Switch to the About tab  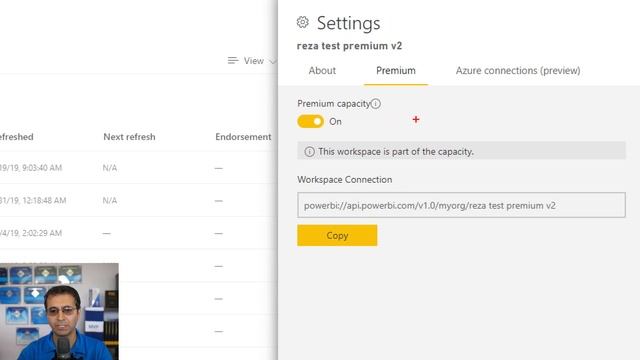(x=322, y=71)
